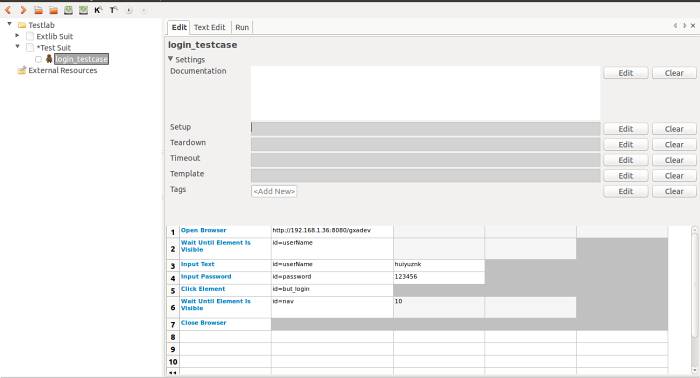The height and width of the screenshot is (378, 700).
Task: Click Clear button for Setup
Action: [674, 129]
